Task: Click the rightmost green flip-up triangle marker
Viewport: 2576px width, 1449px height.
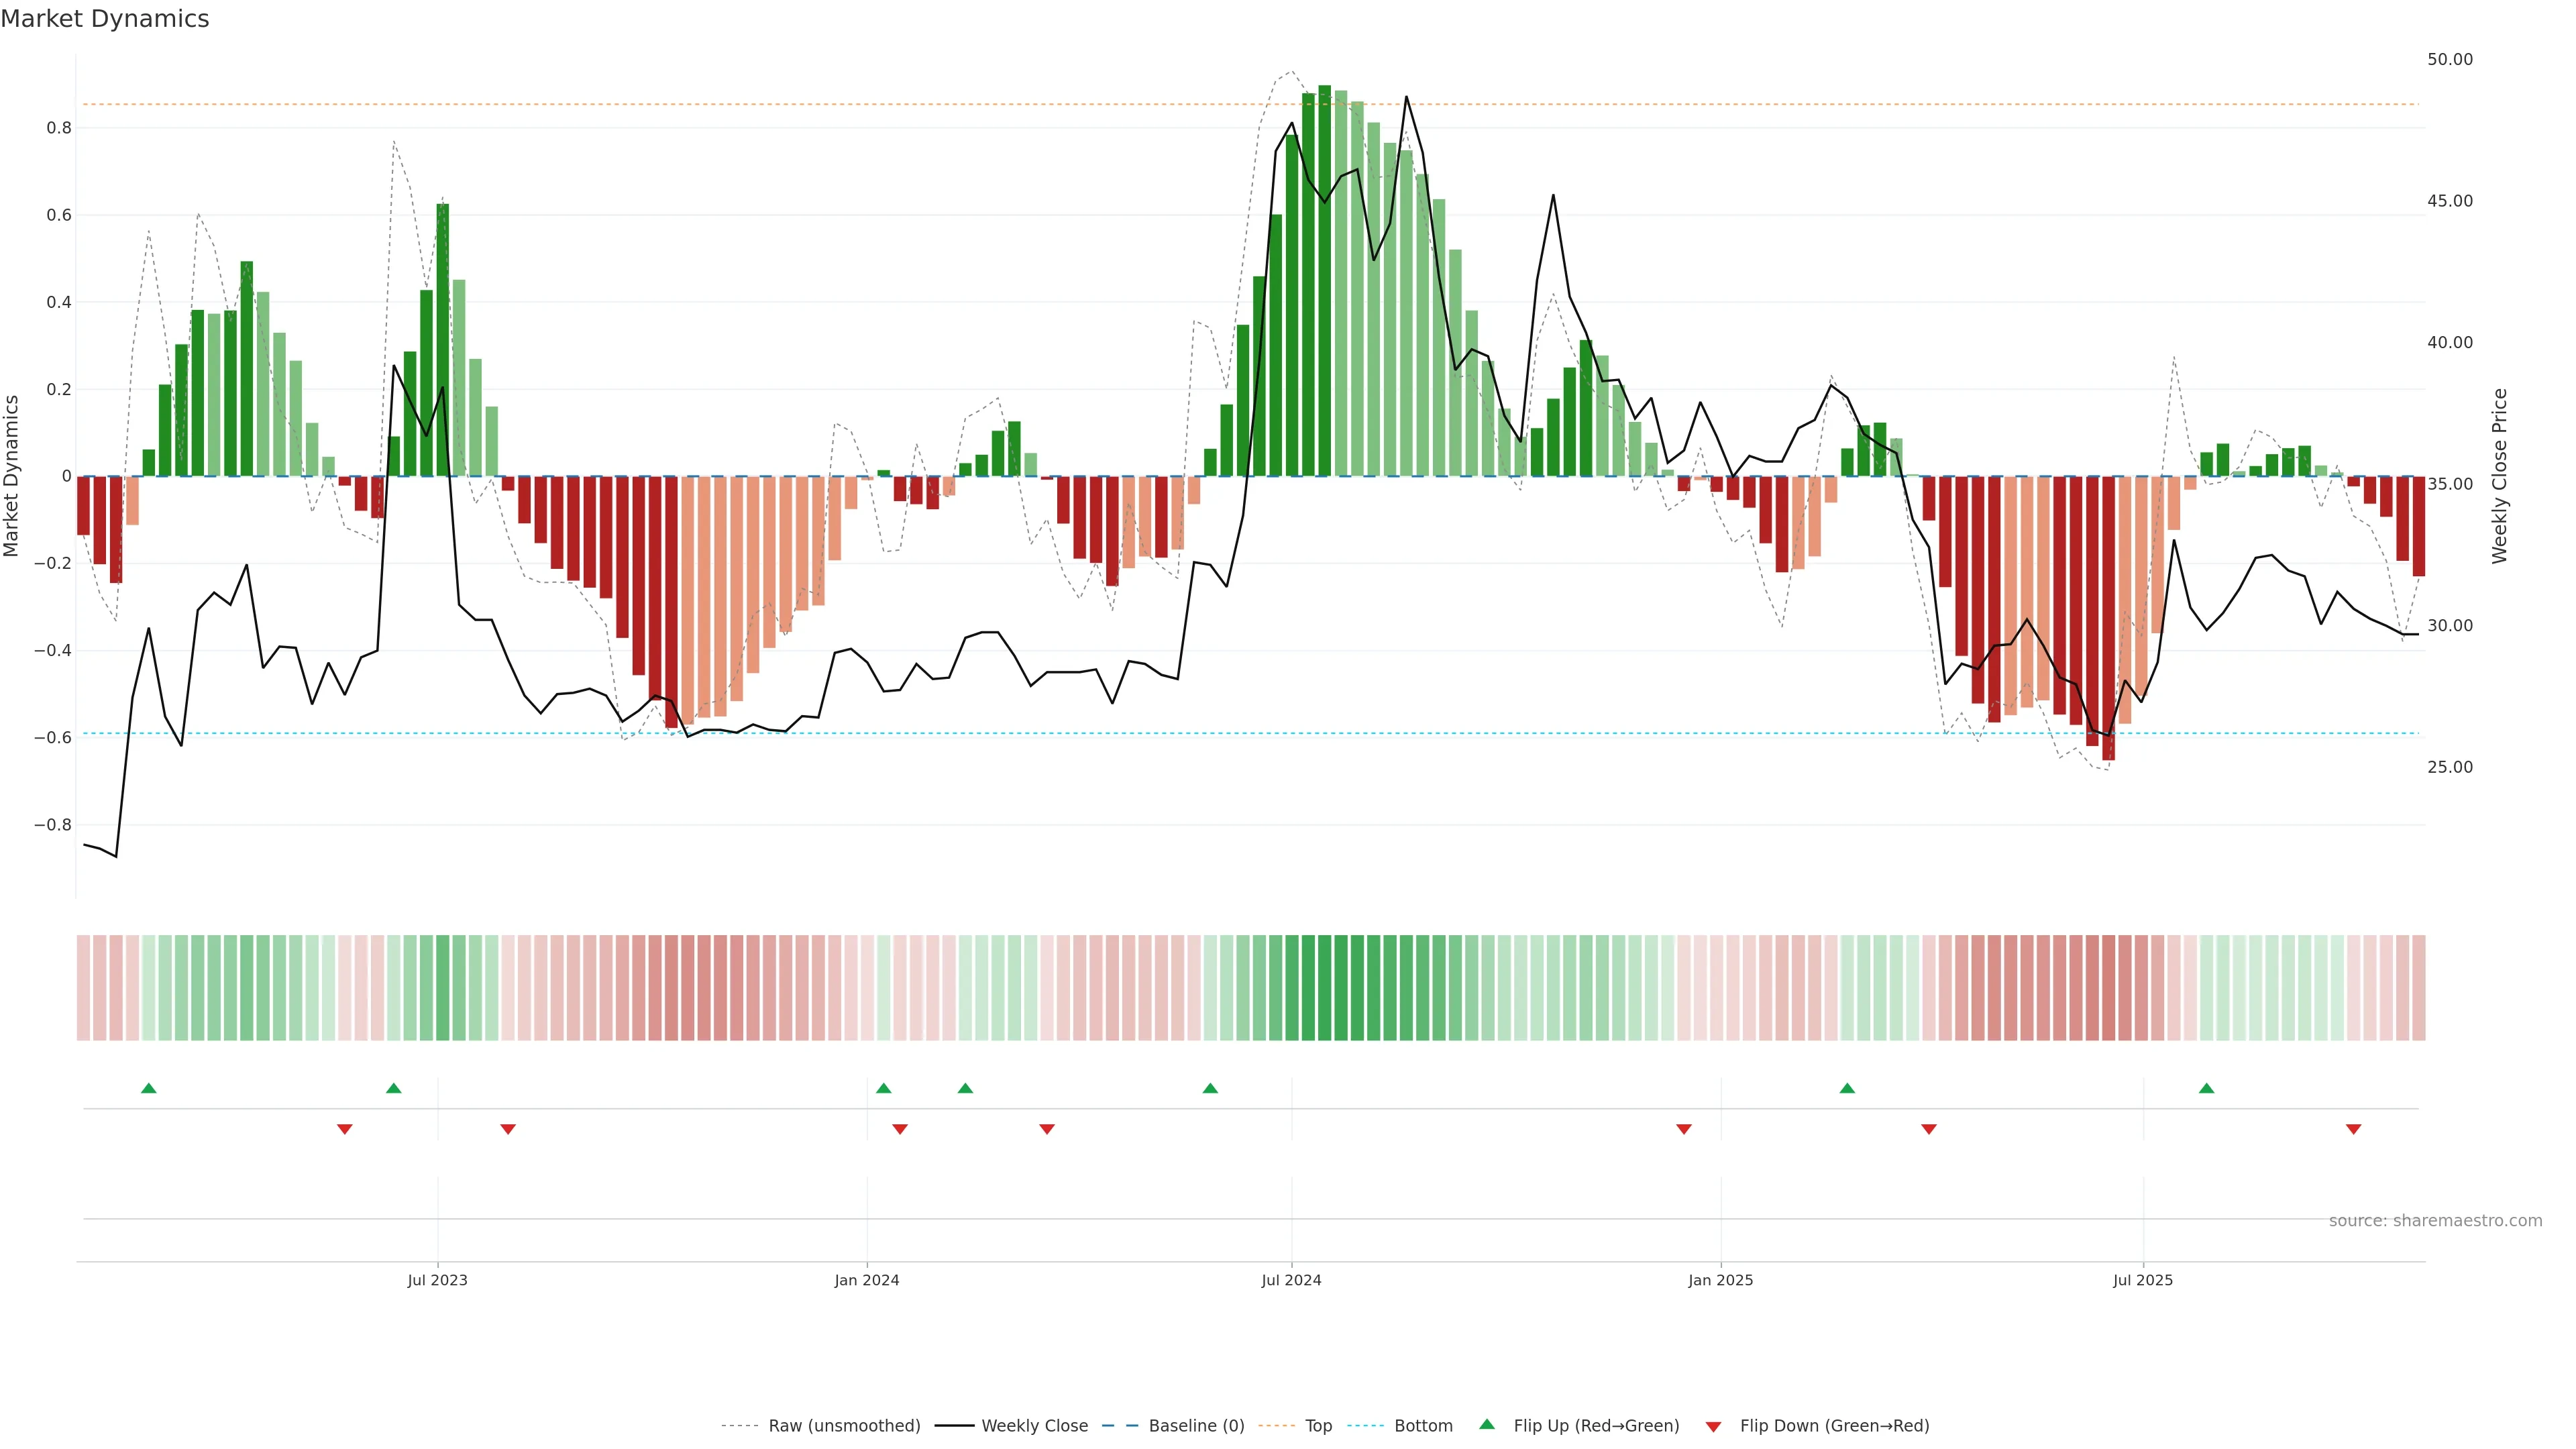Action: (x=2207, y=1088)
